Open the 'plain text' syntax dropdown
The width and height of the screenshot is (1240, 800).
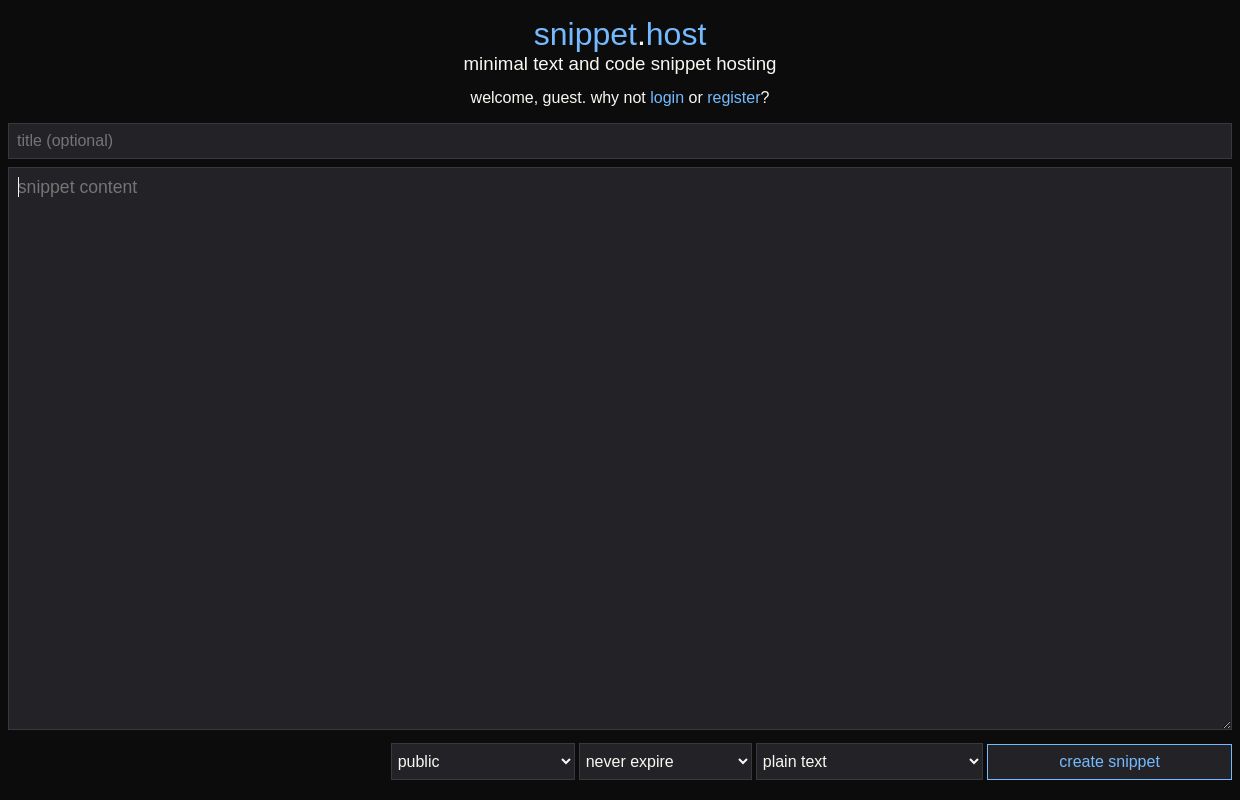[x=868, y=761]
